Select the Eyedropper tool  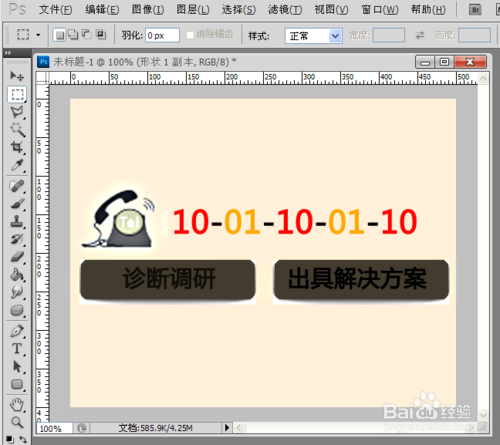pos(17,165)
